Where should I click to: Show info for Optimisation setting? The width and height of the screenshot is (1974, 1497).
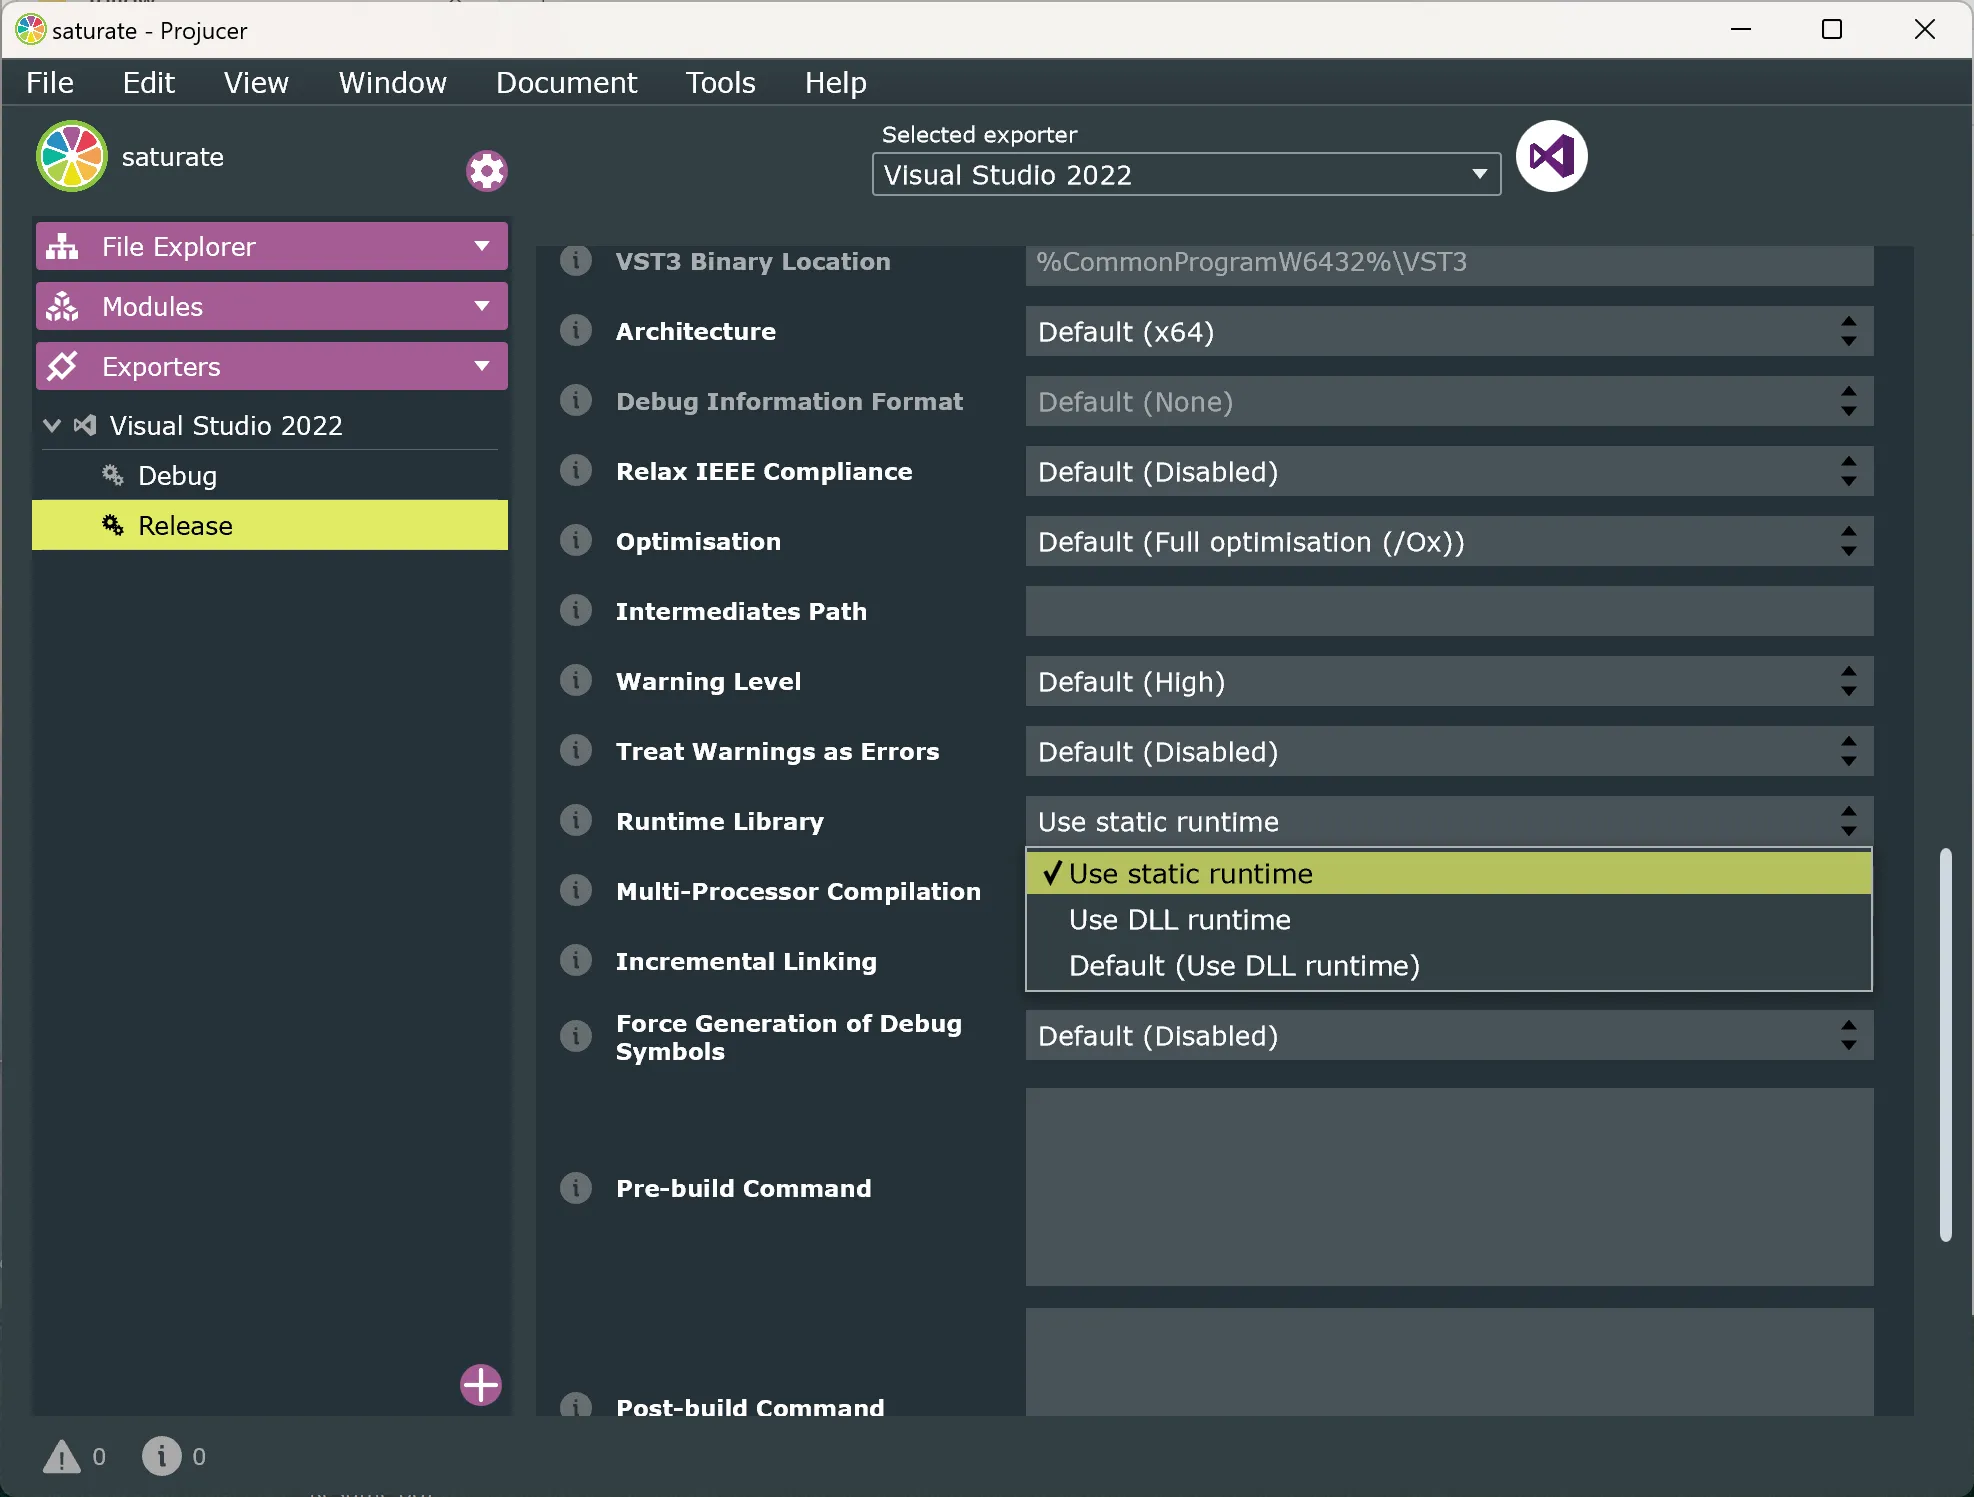(x=575, y=540)
